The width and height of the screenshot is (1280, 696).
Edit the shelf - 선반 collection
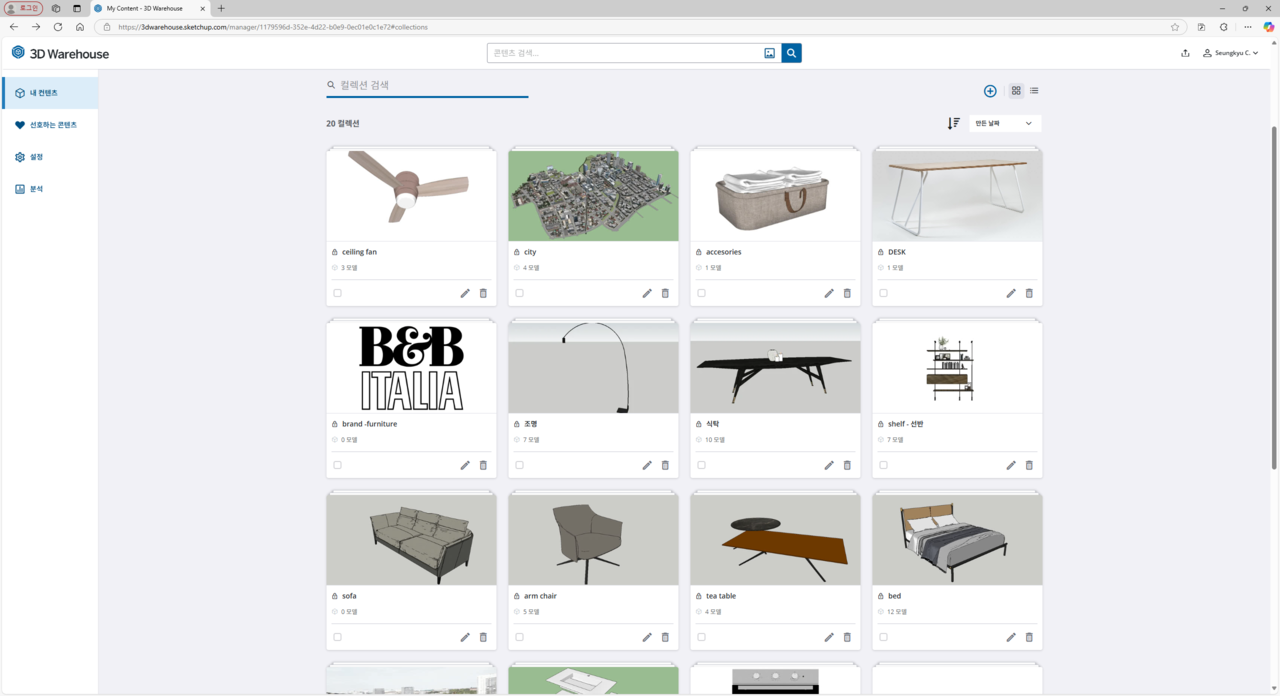[x=1011, y=465]
